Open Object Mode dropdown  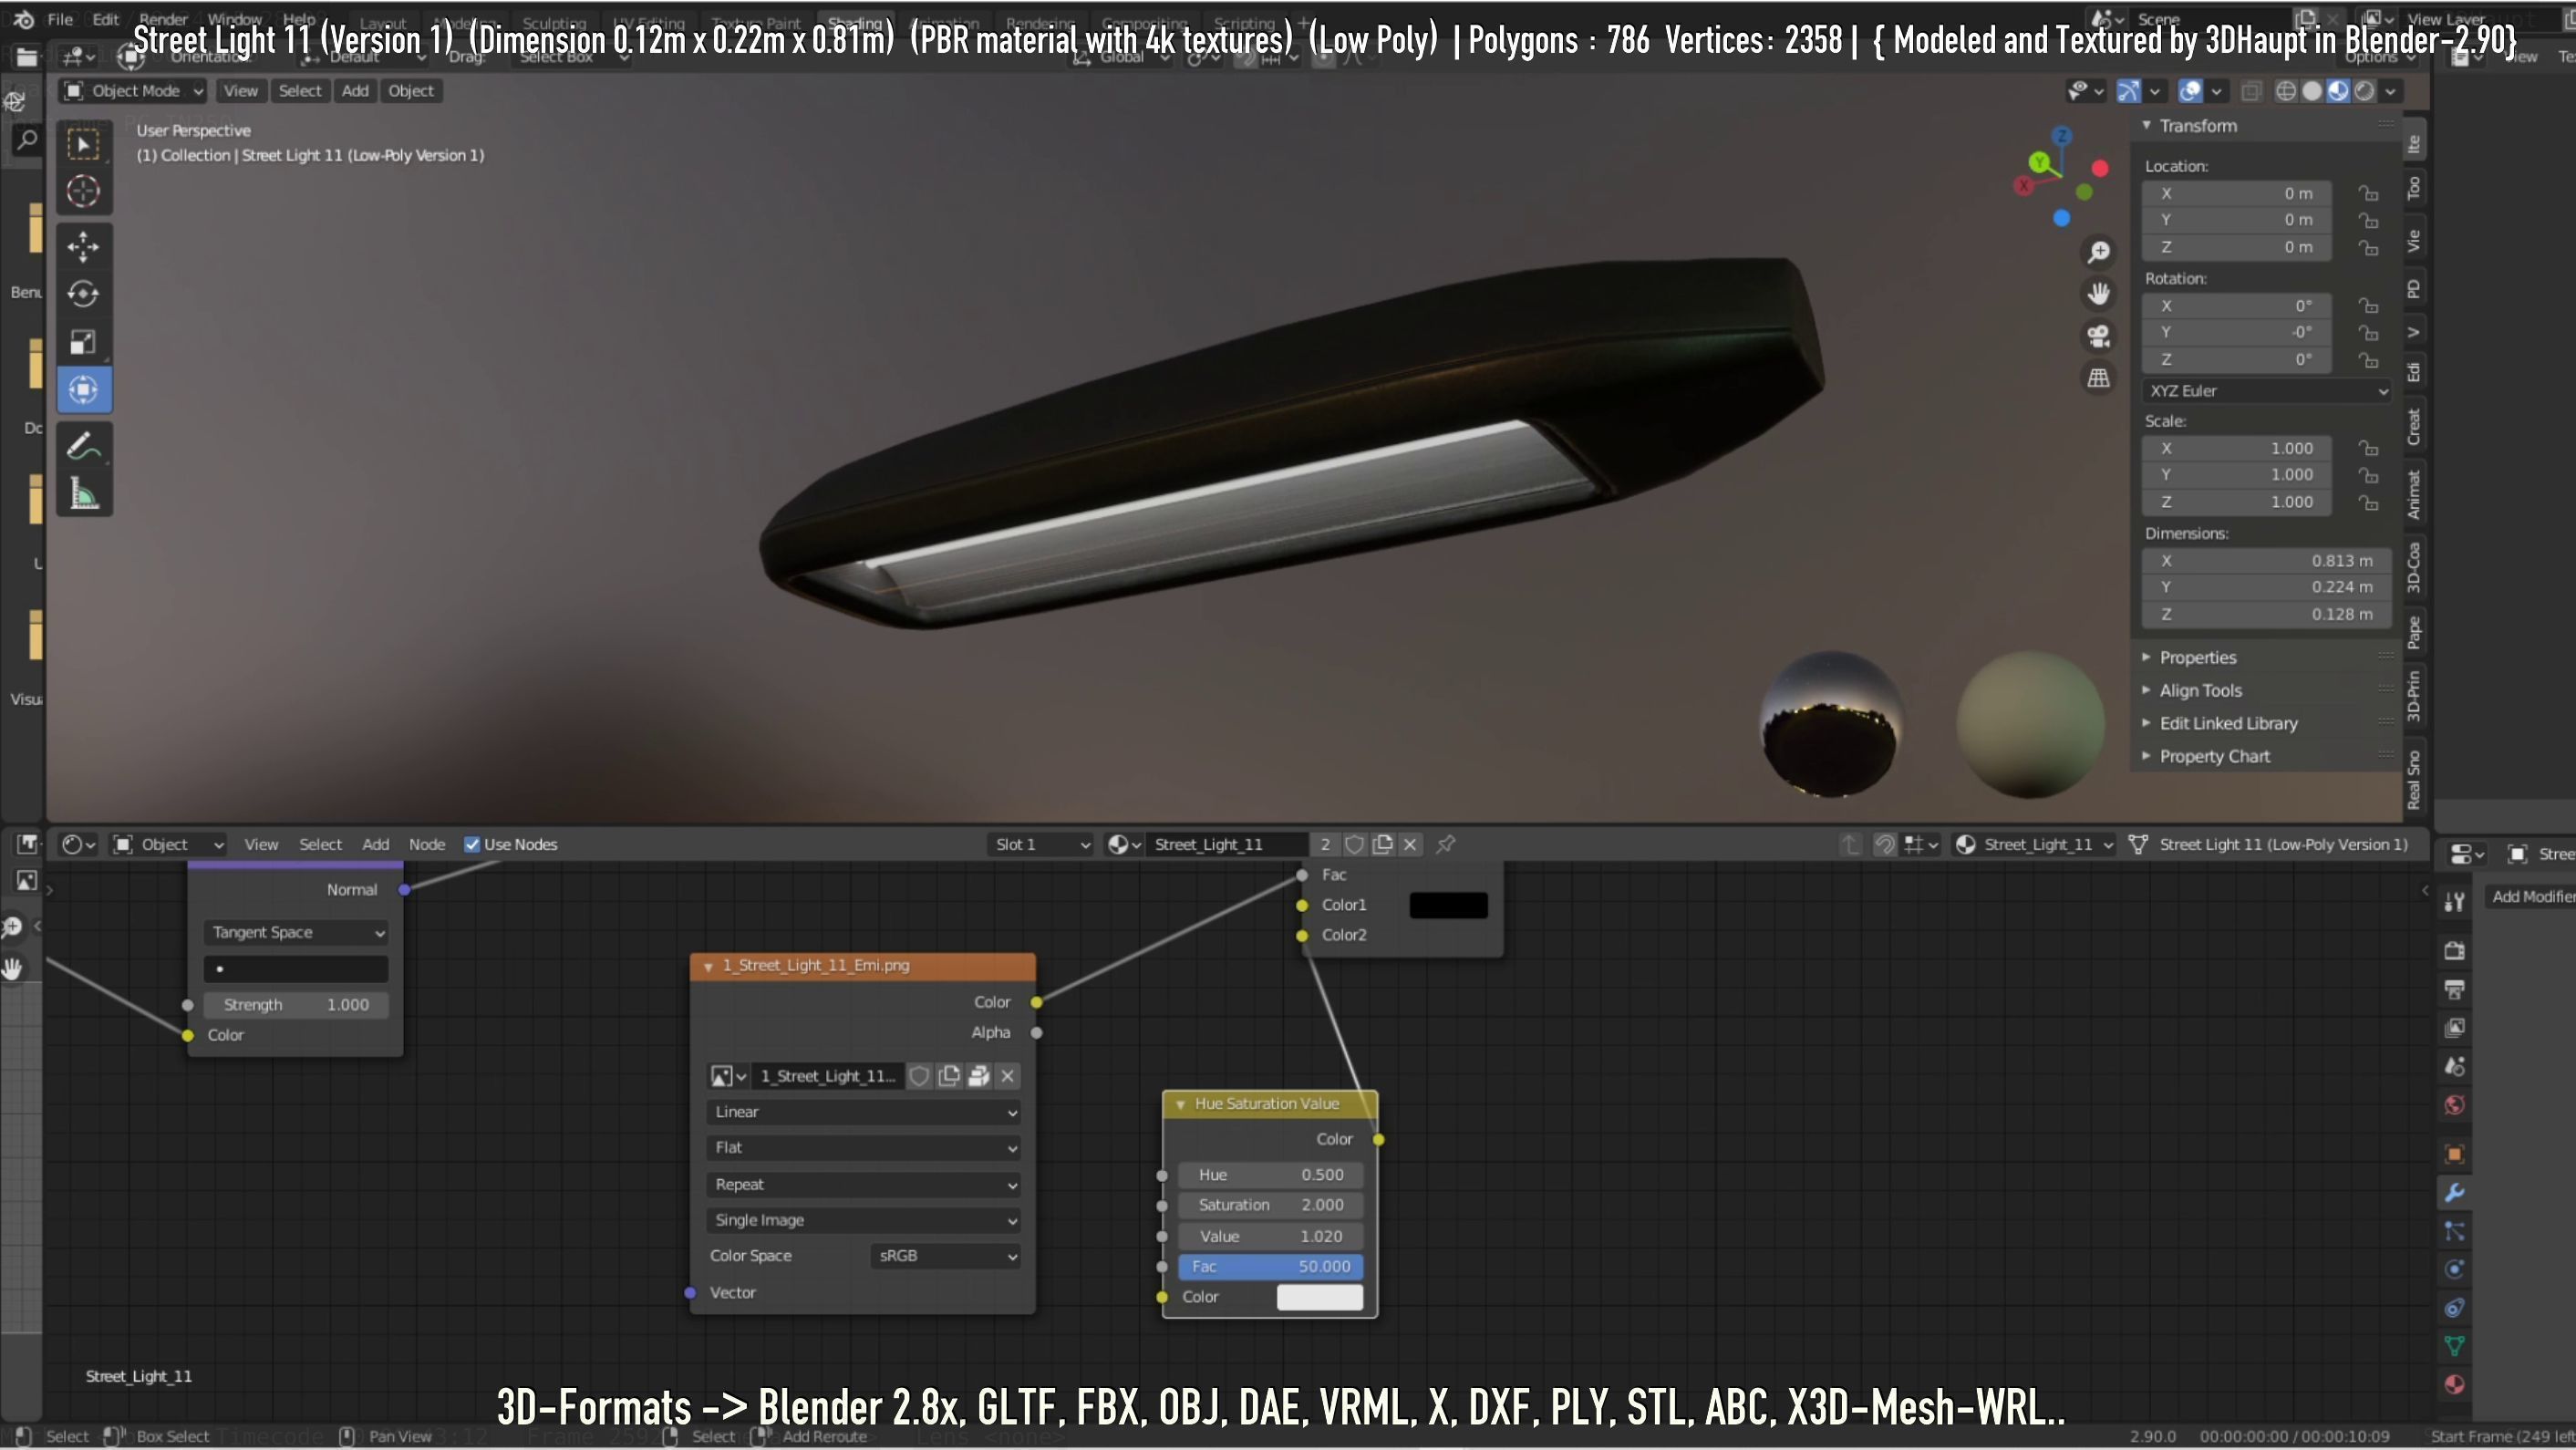(133, 91)
